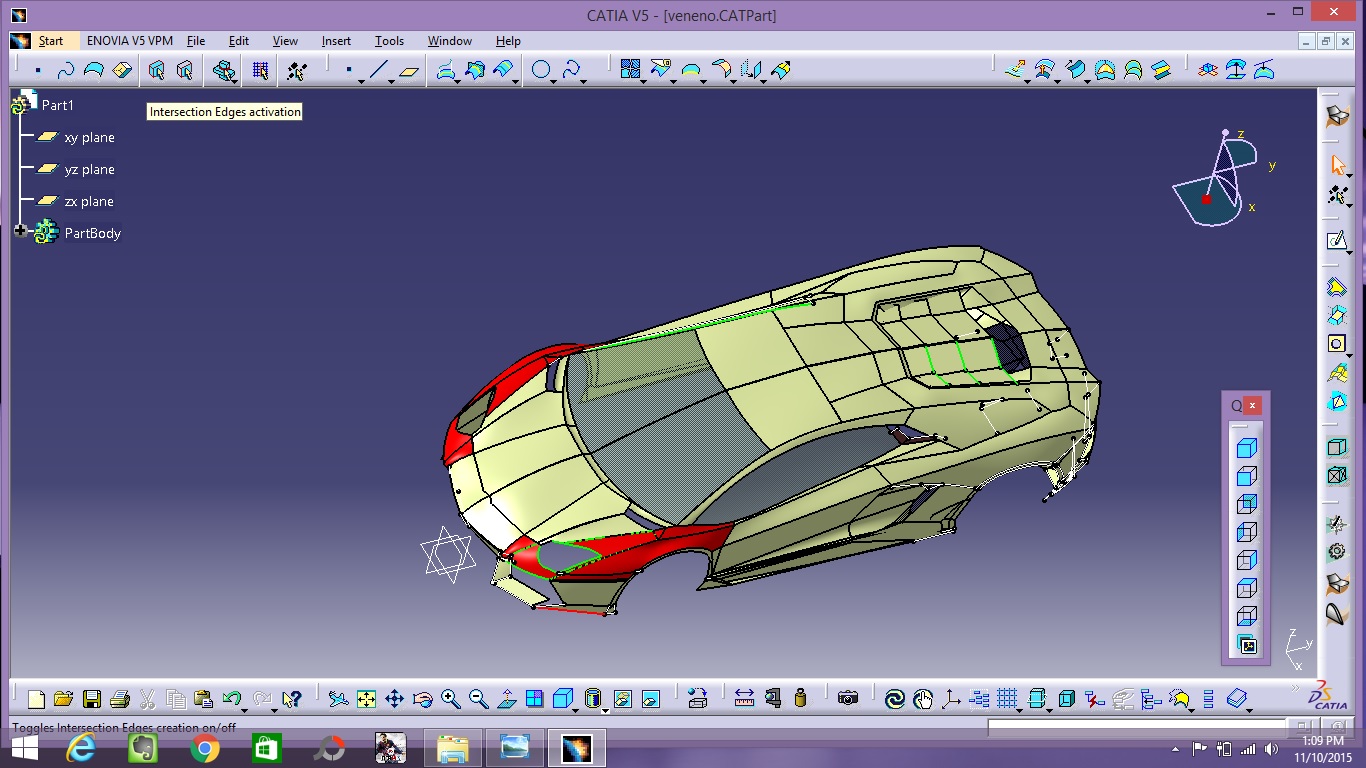The image size is (1366, 768).
Task: Click the Normal View icon
Action: coord(507,699)
